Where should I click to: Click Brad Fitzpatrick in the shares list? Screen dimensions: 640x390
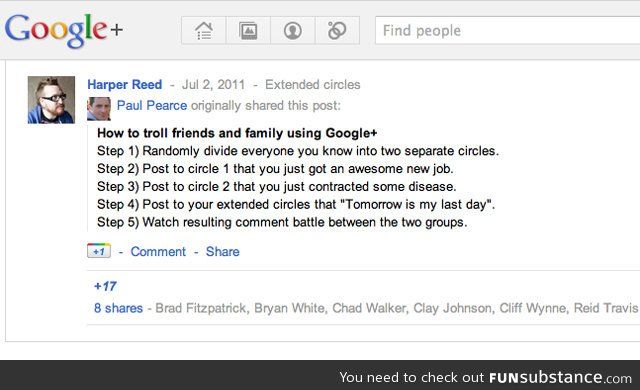tap(201, 308)
